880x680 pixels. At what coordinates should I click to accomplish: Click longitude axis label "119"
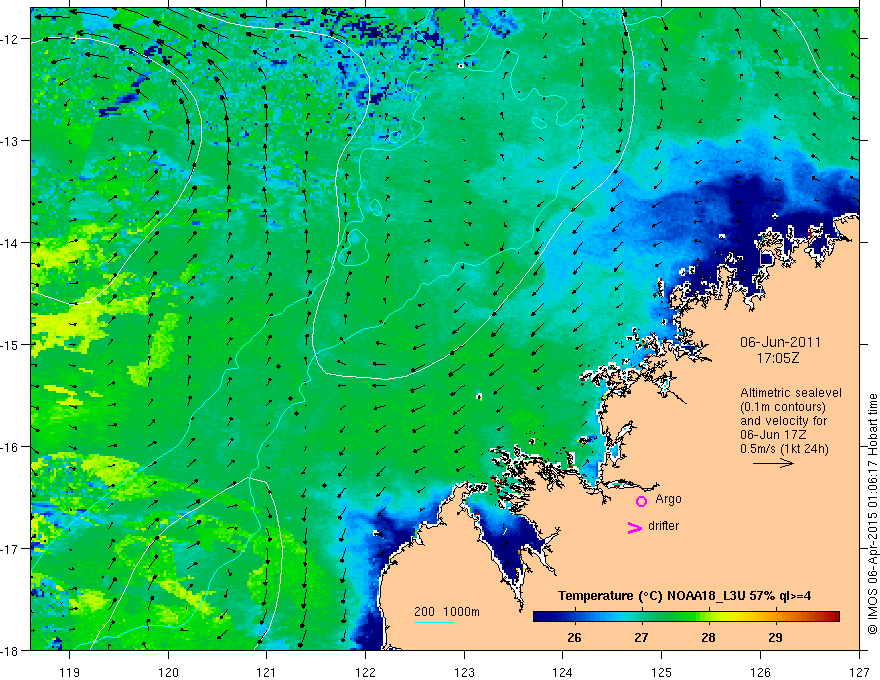click(70, 672)
